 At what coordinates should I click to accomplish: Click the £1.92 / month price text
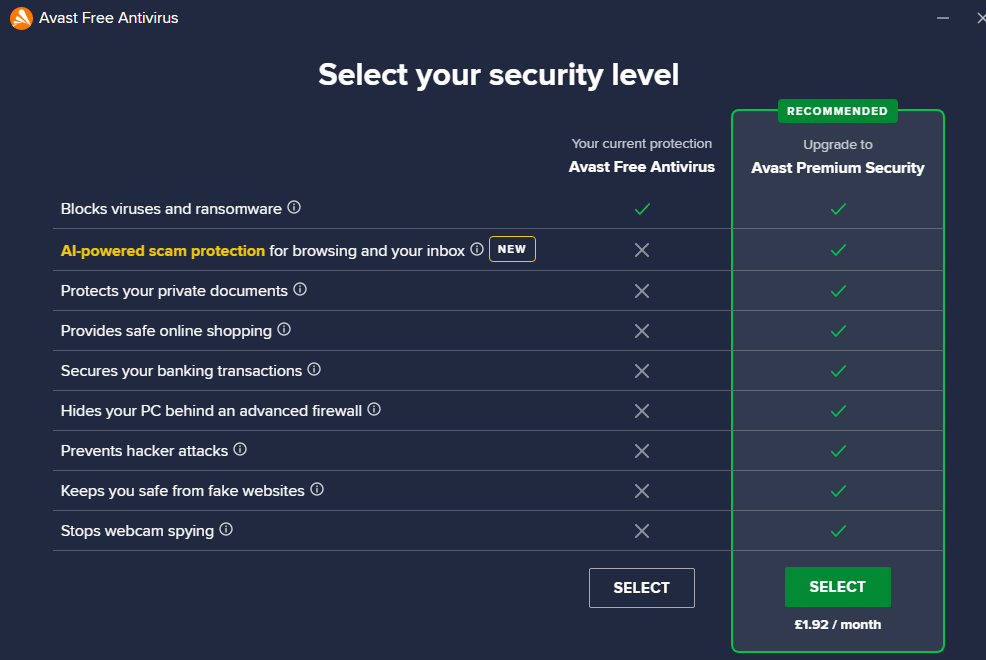(x=838, y=625)
